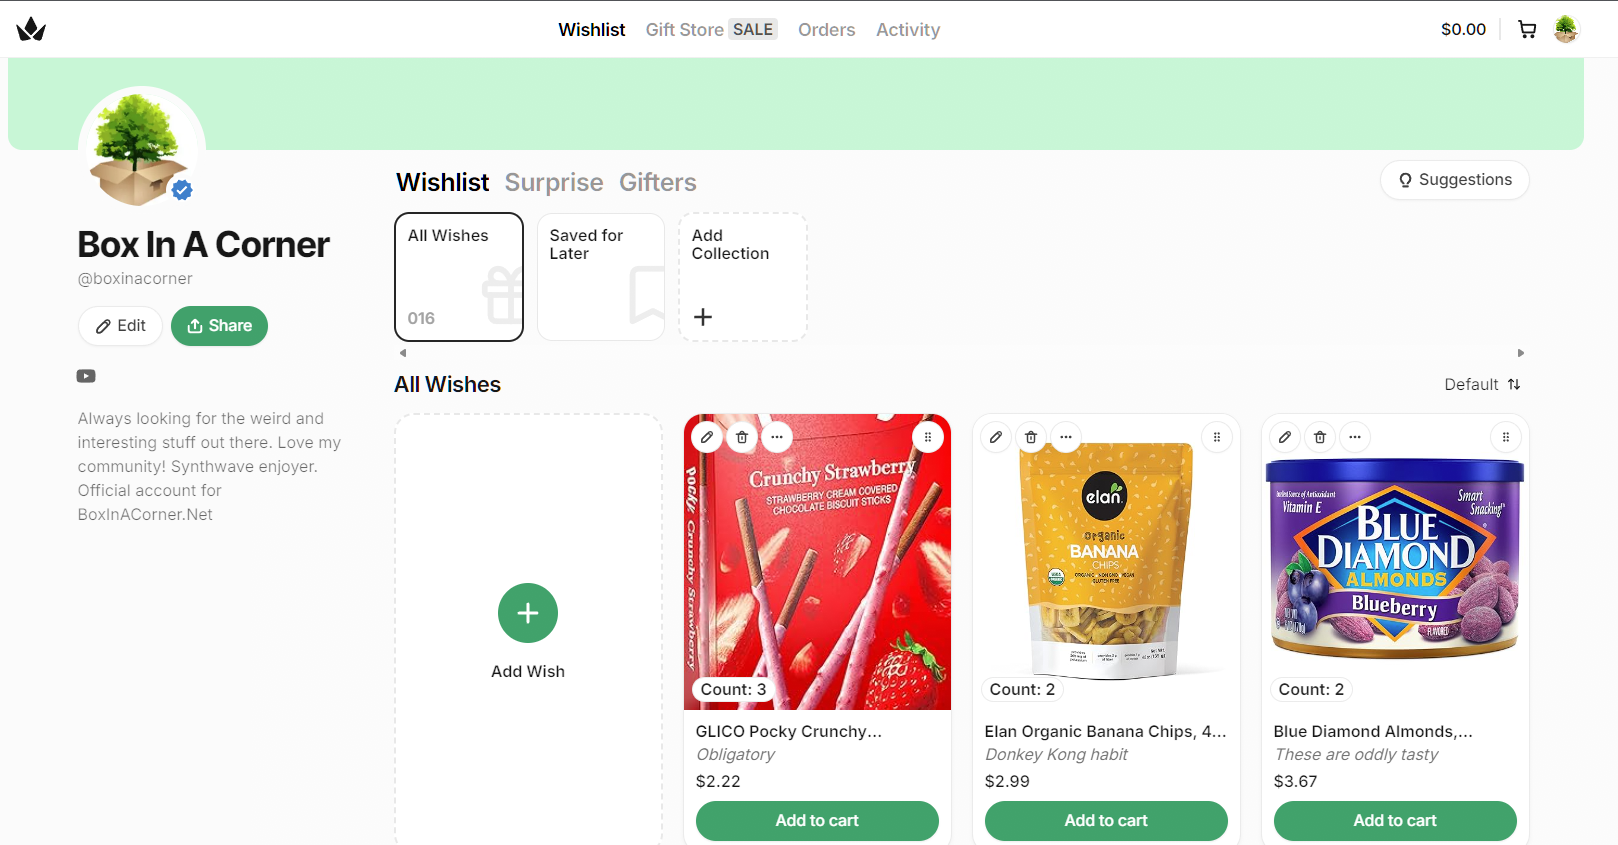Click the green Add Wish plus icon

click(528, 613)
